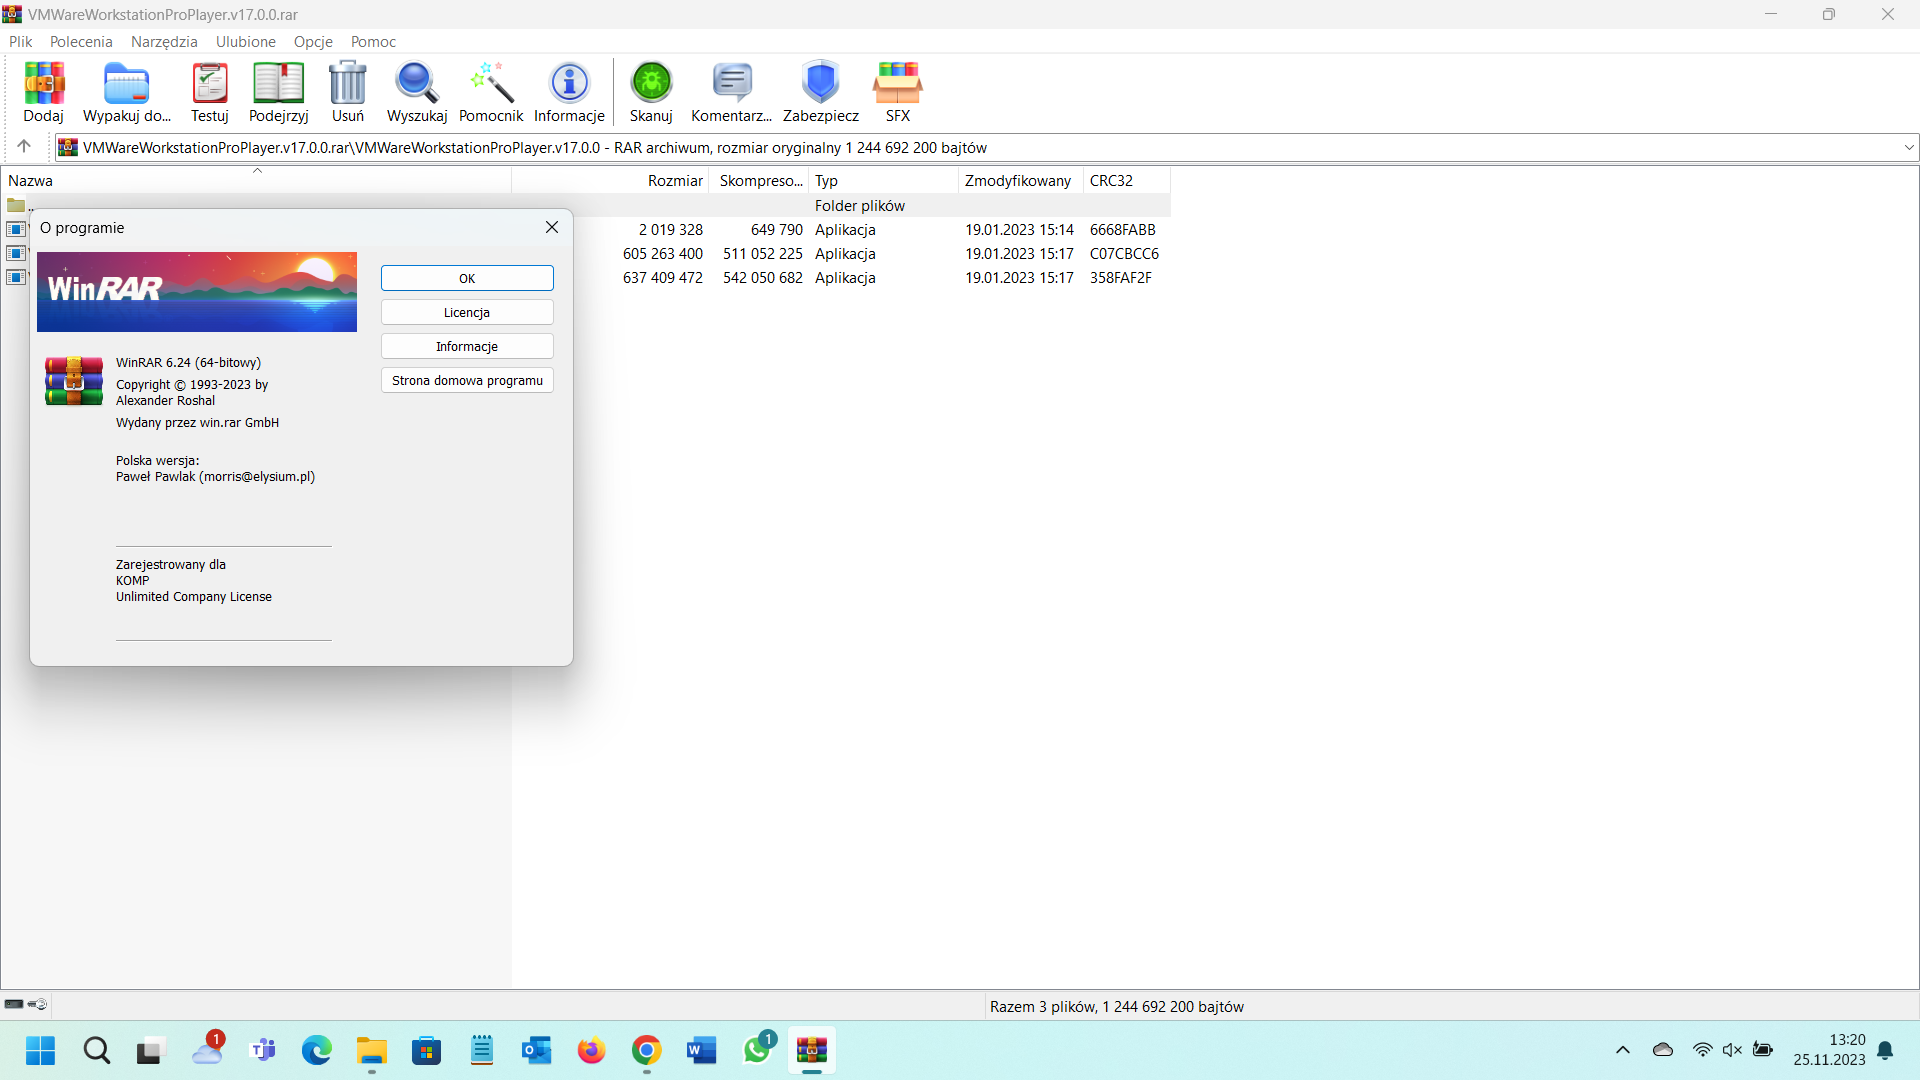Open Microsoft Store from taskbar
This screenshot has height=1080, width=1920.
click(x=427, y=1050)
